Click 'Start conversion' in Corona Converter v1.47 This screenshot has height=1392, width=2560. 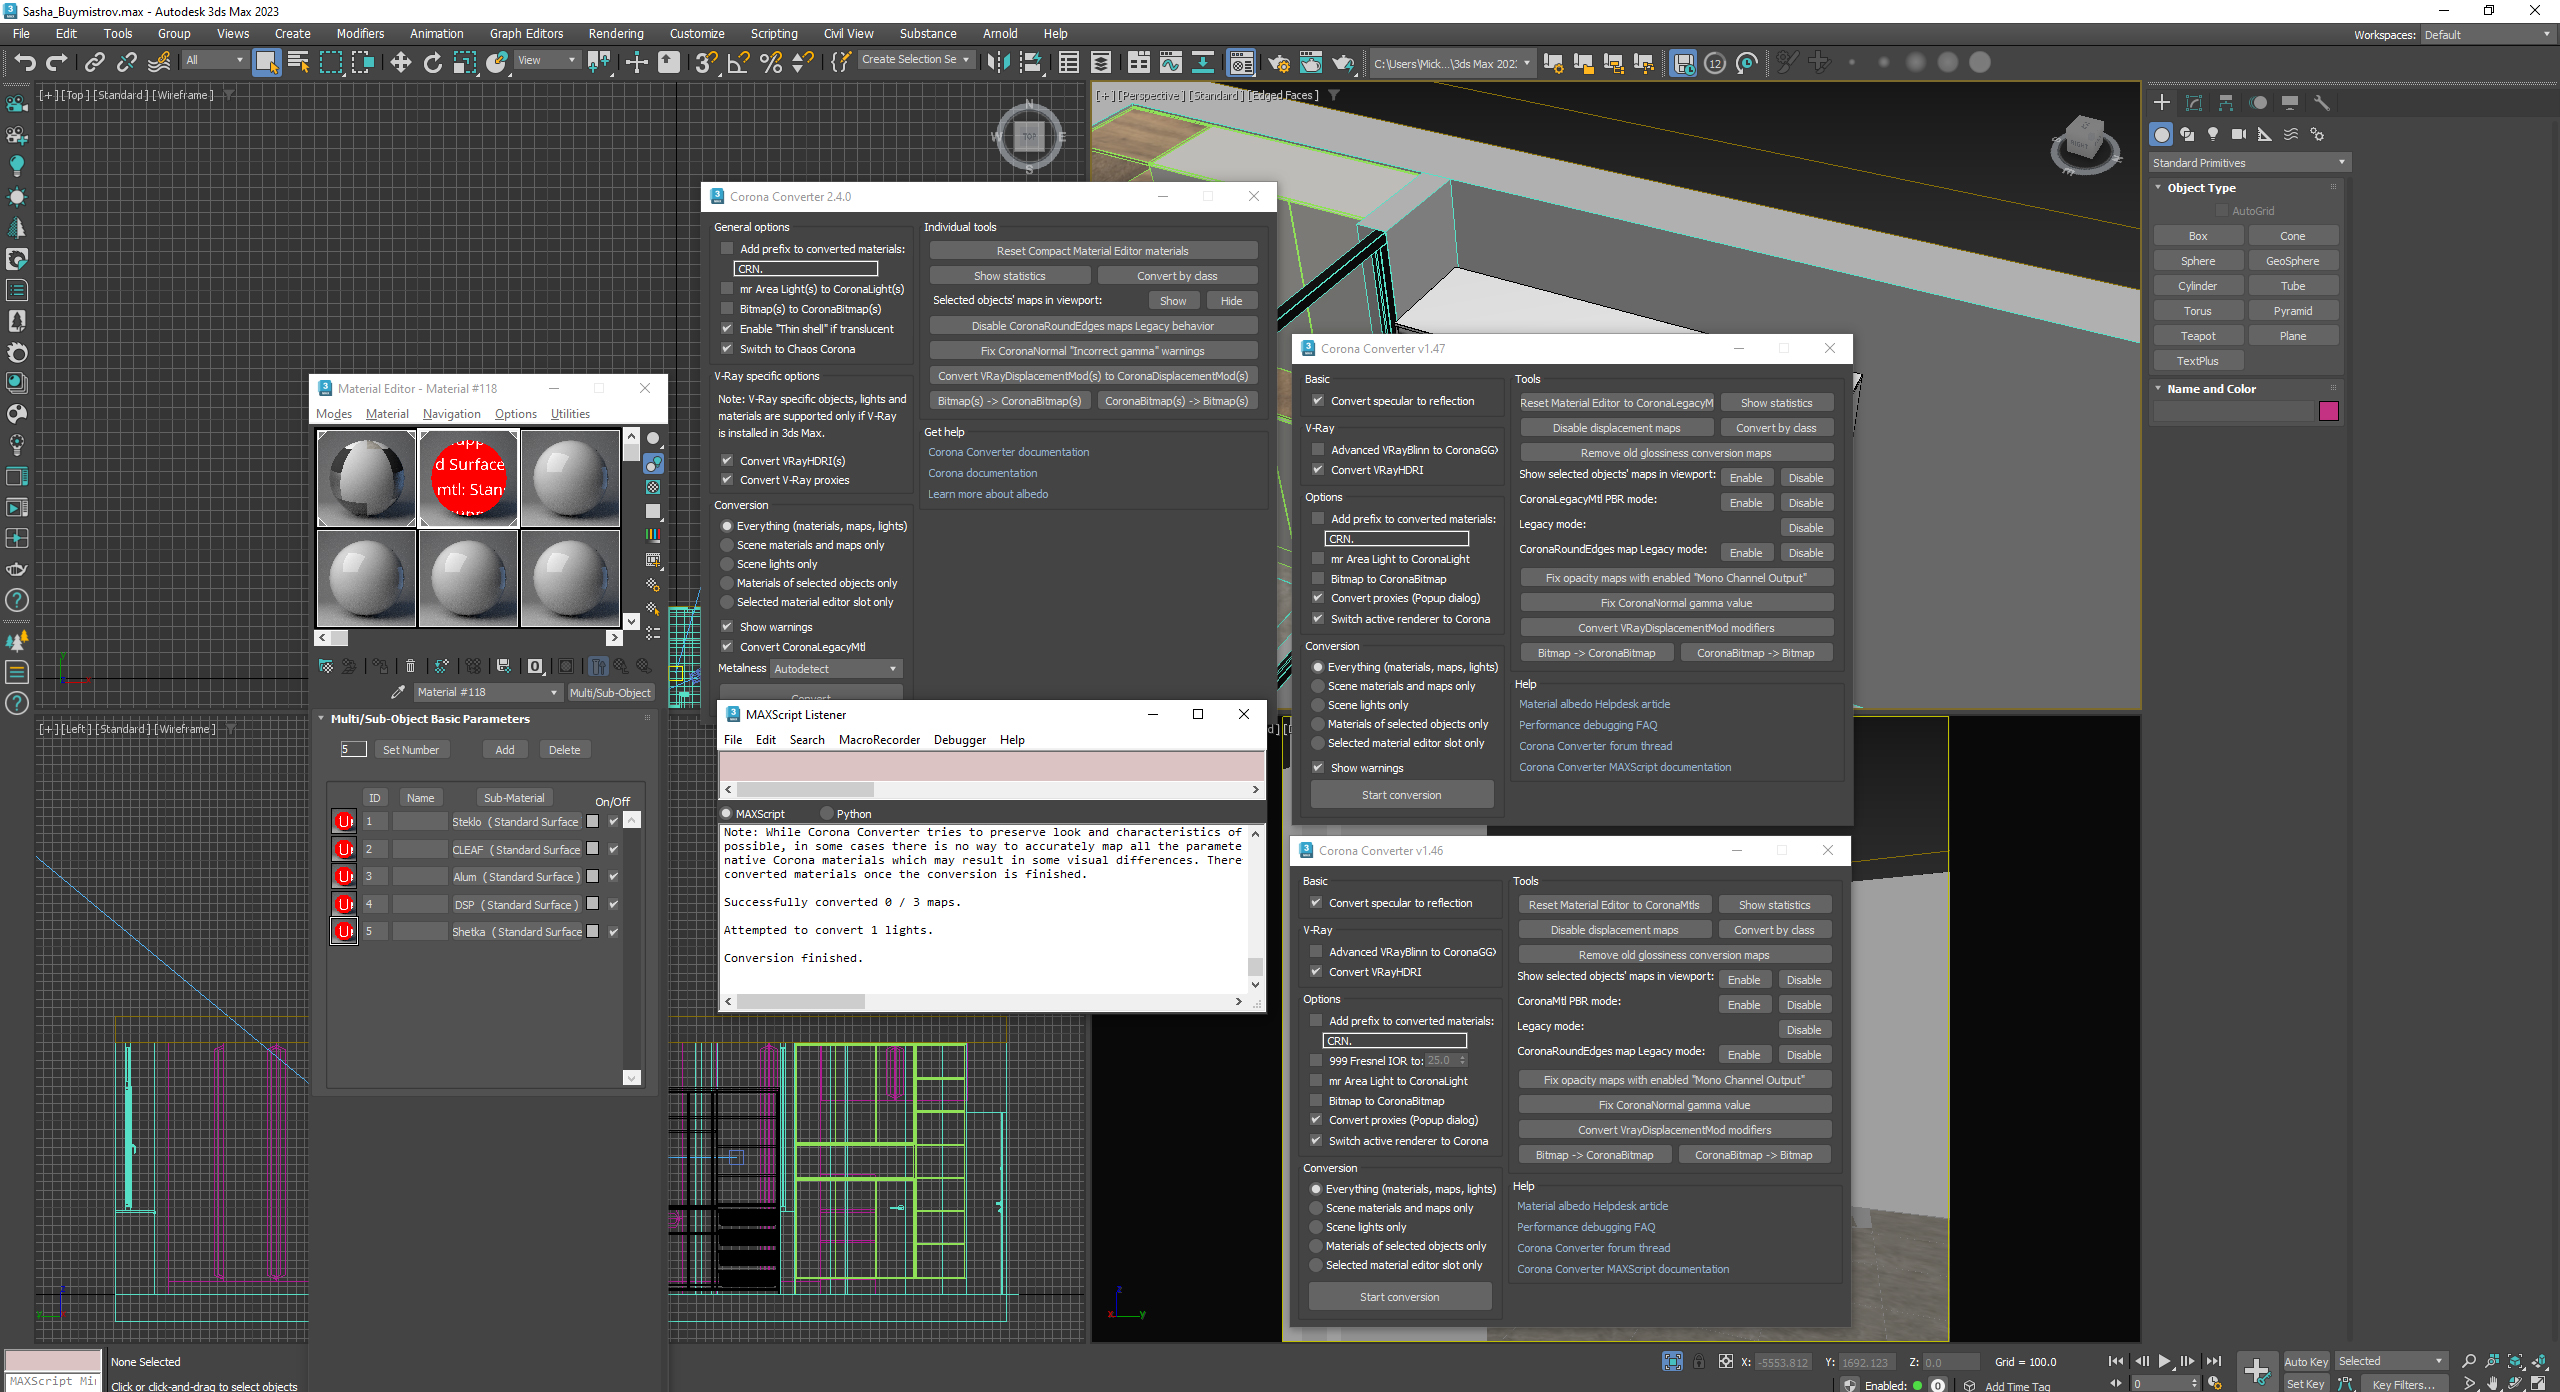1402,795
